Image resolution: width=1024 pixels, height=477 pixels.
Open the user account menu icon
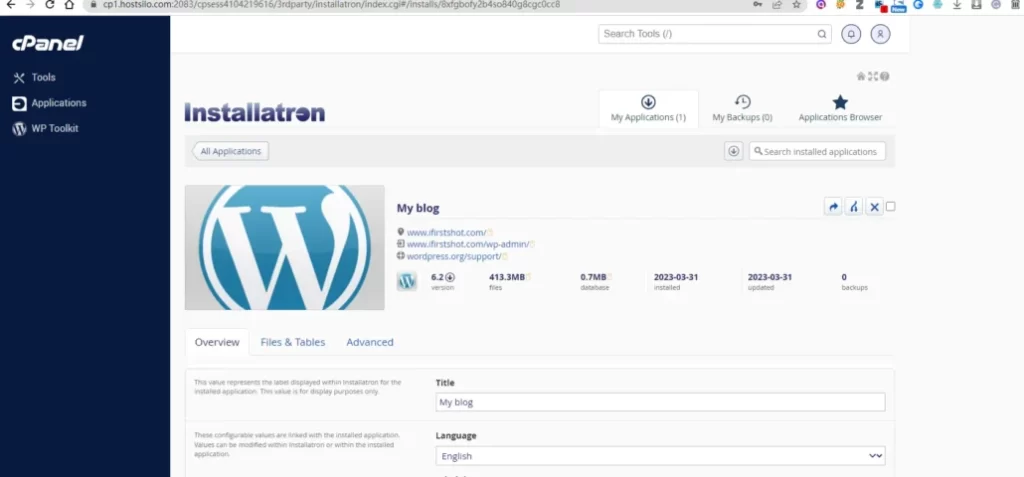tap(880, 34)
